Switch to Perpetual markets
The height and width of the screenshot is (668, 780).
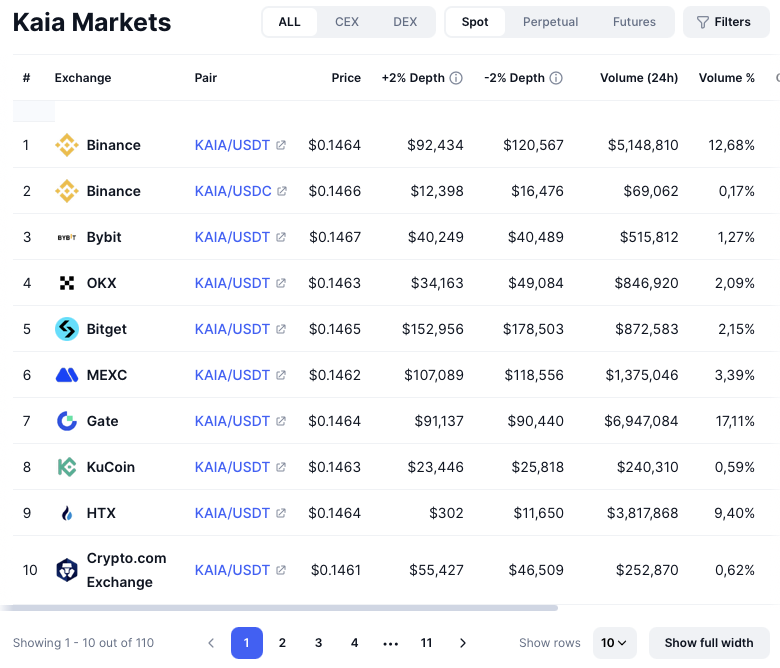click(550, 22)
